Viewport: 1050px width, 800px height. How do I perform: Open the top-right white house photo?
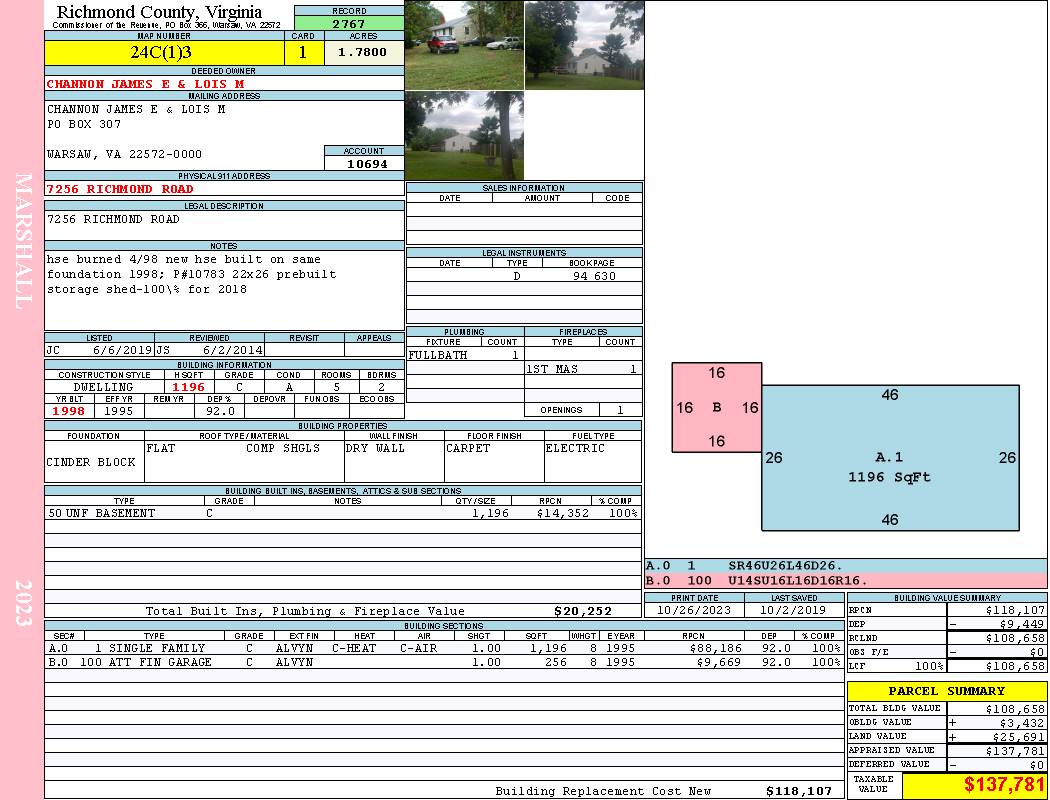click(584, 45)
